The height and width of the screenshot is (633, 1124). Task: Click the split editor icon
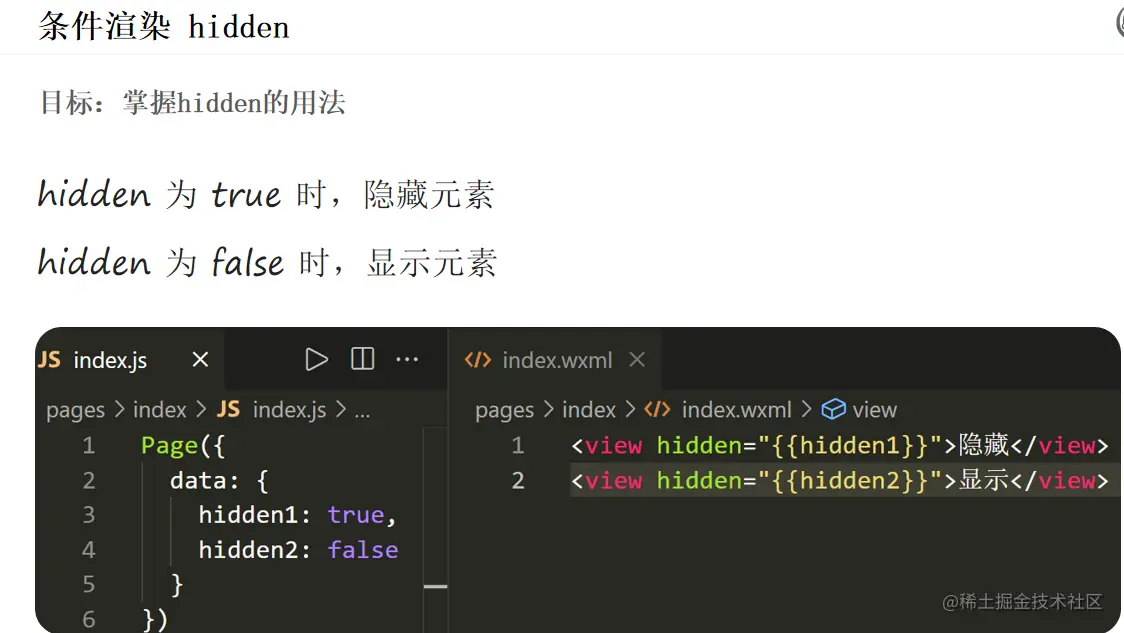click(x=363, y=359)
